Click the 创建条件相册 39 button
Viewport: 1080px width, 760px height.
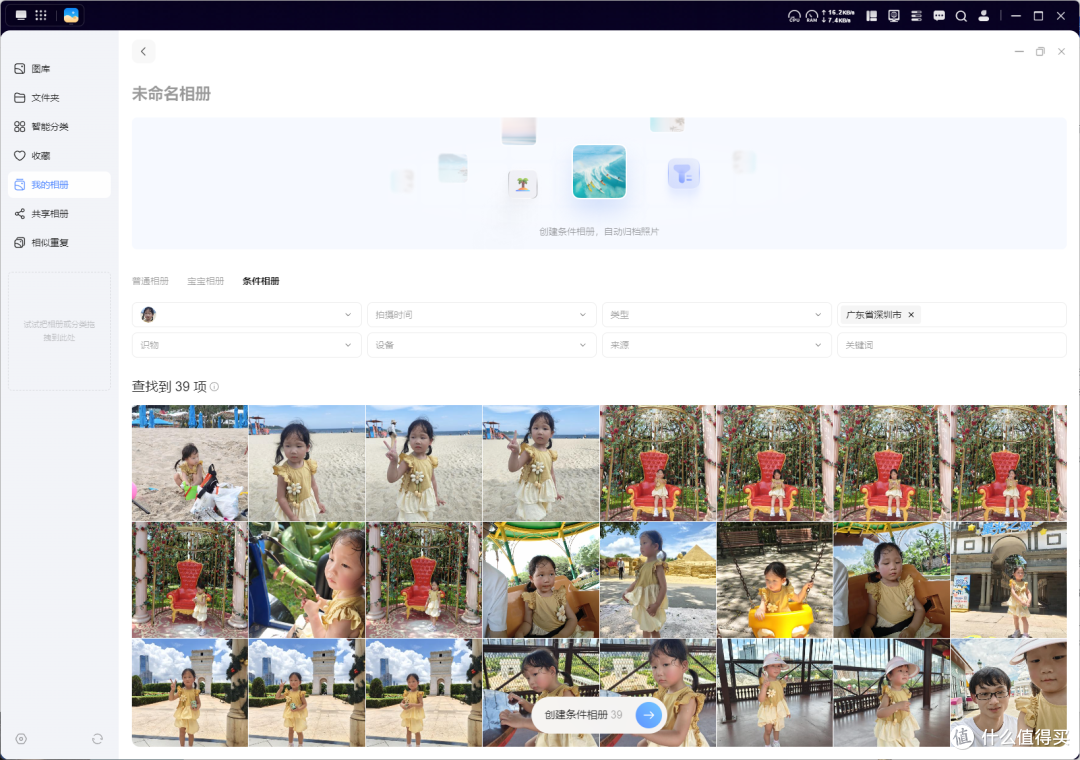(598, 715)
